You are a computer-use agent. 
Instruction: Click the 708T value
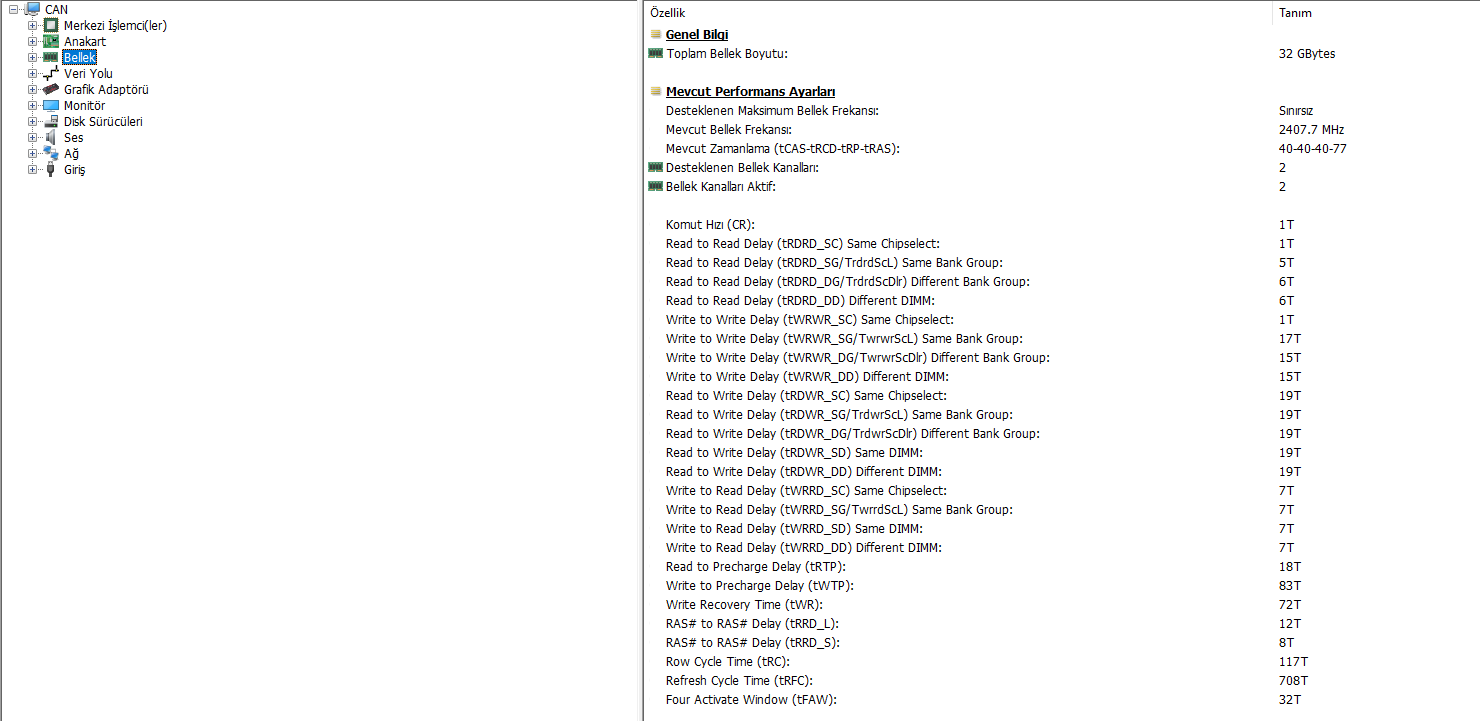[x=1294, y=680]
